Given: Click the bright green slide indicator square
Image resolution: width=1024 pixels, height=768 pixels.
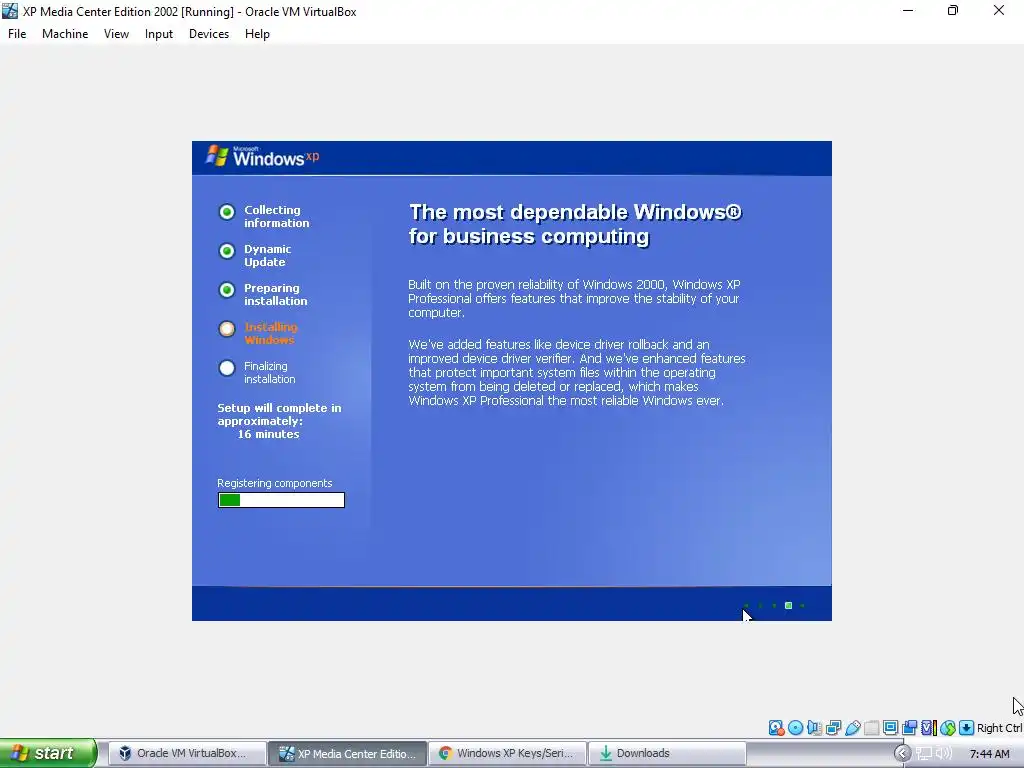Looking at the screenshot, I should pos(788,605).
